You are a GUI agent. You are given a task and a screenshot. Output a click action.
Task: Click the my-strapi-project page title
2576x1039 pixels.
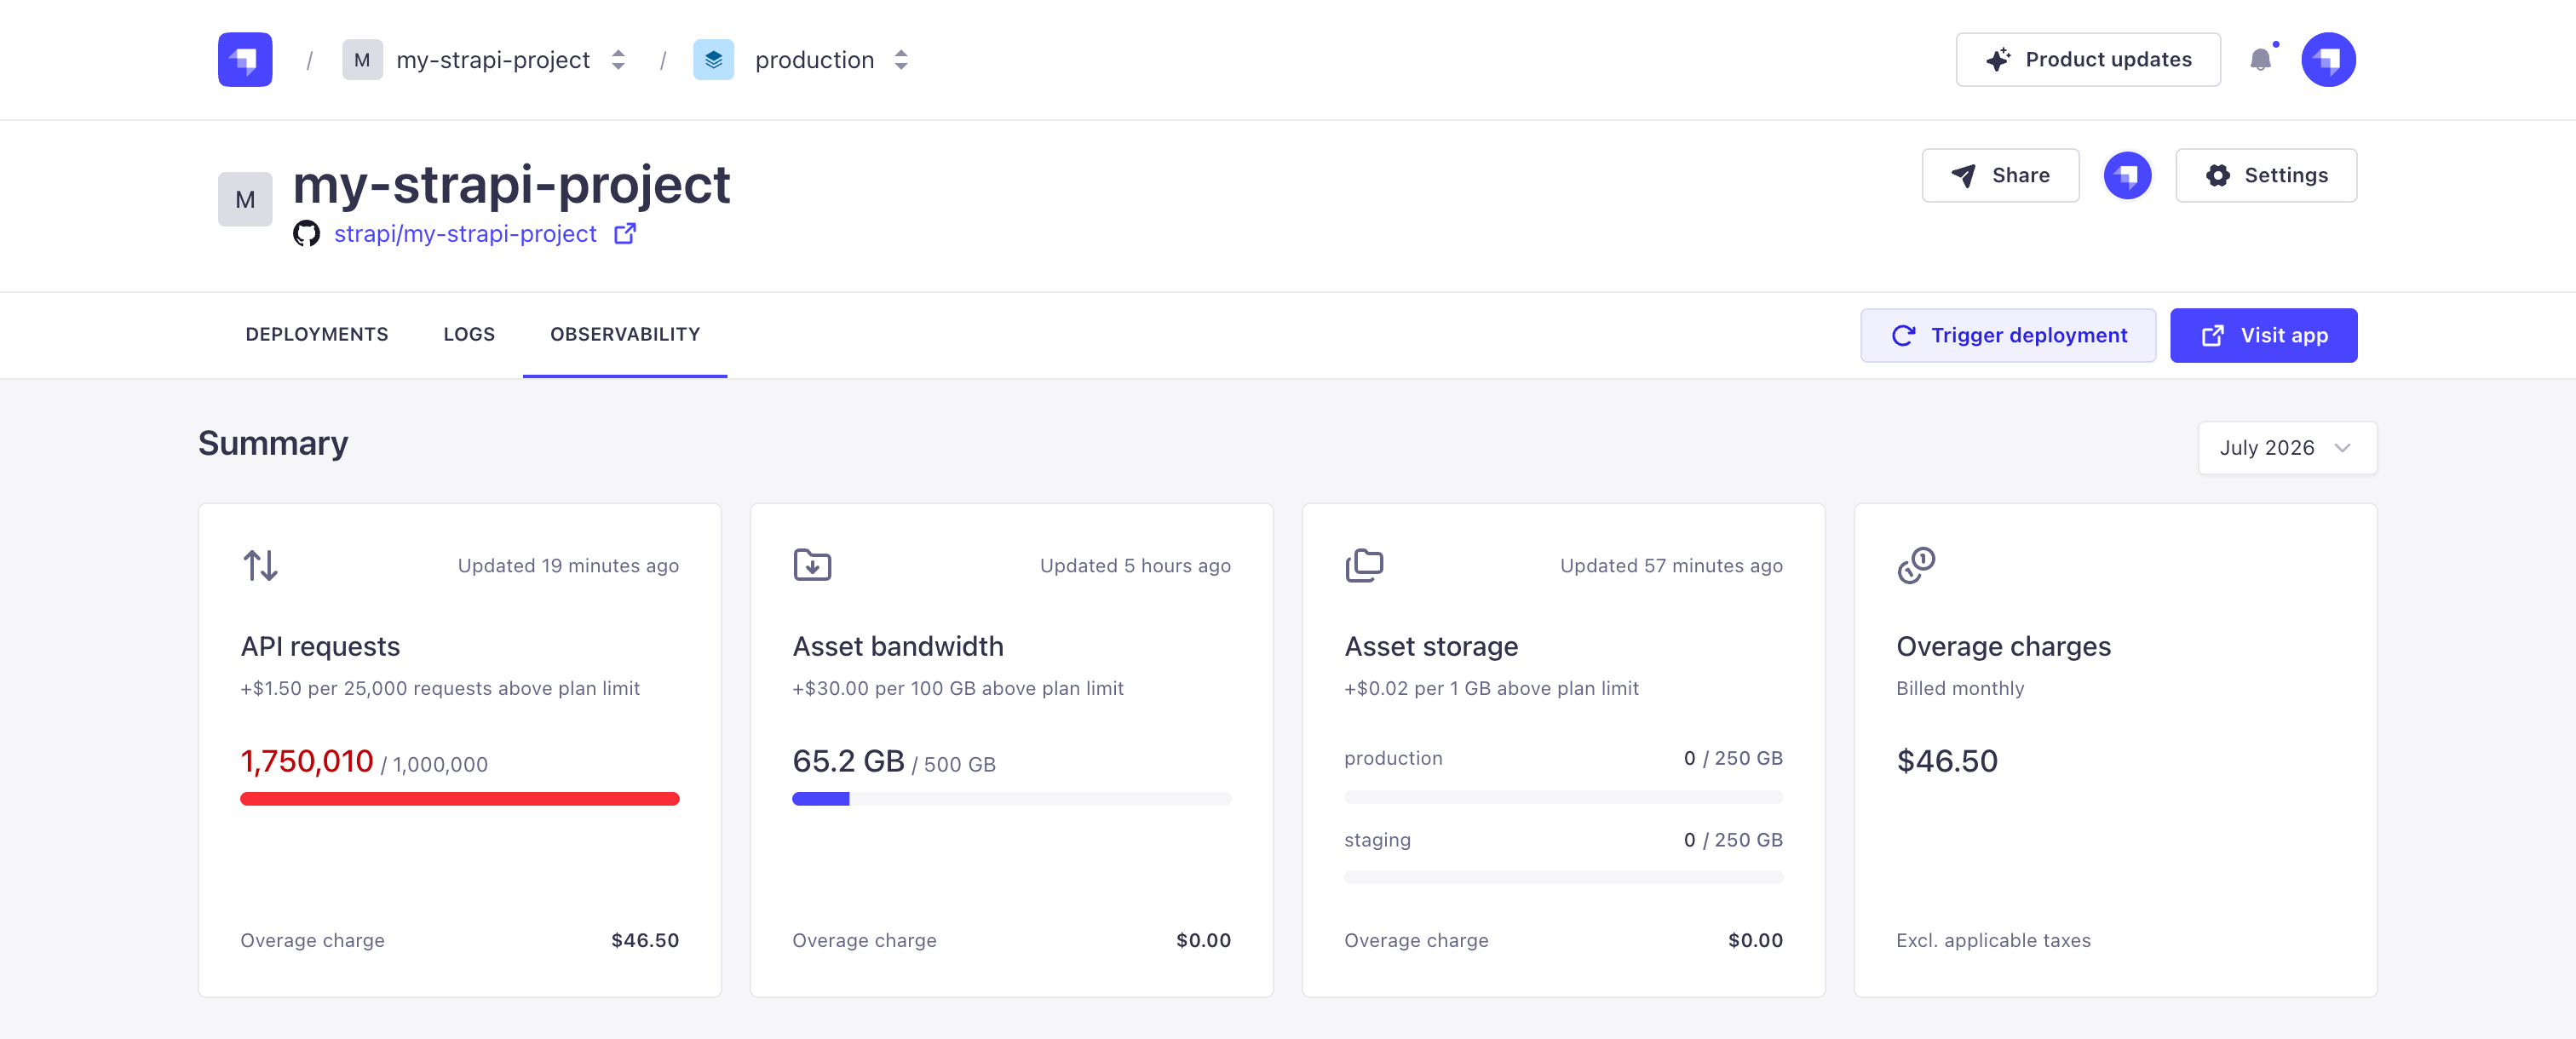click(x=511, y=186)
